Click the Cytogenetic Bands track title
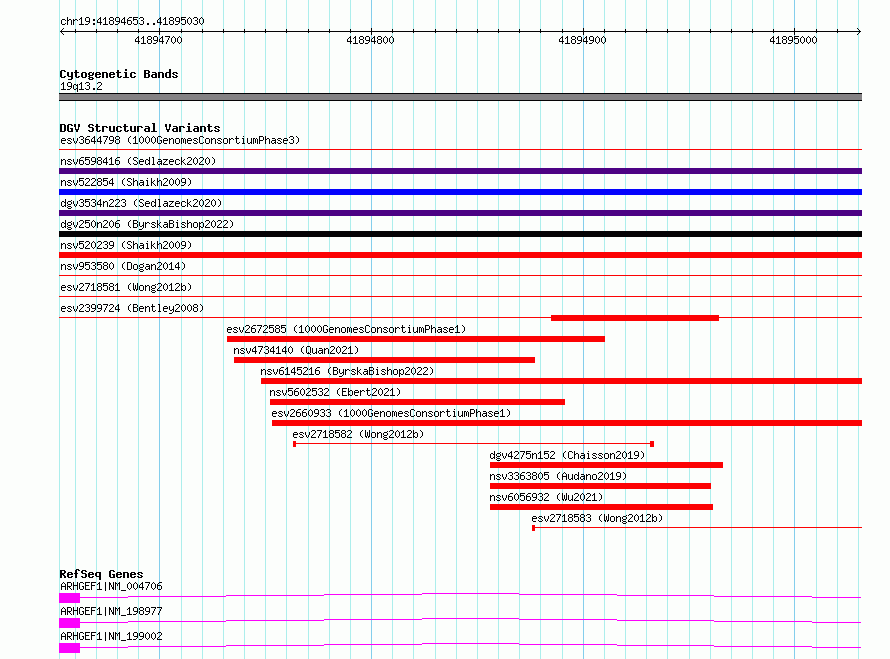 tap(119, 74)
